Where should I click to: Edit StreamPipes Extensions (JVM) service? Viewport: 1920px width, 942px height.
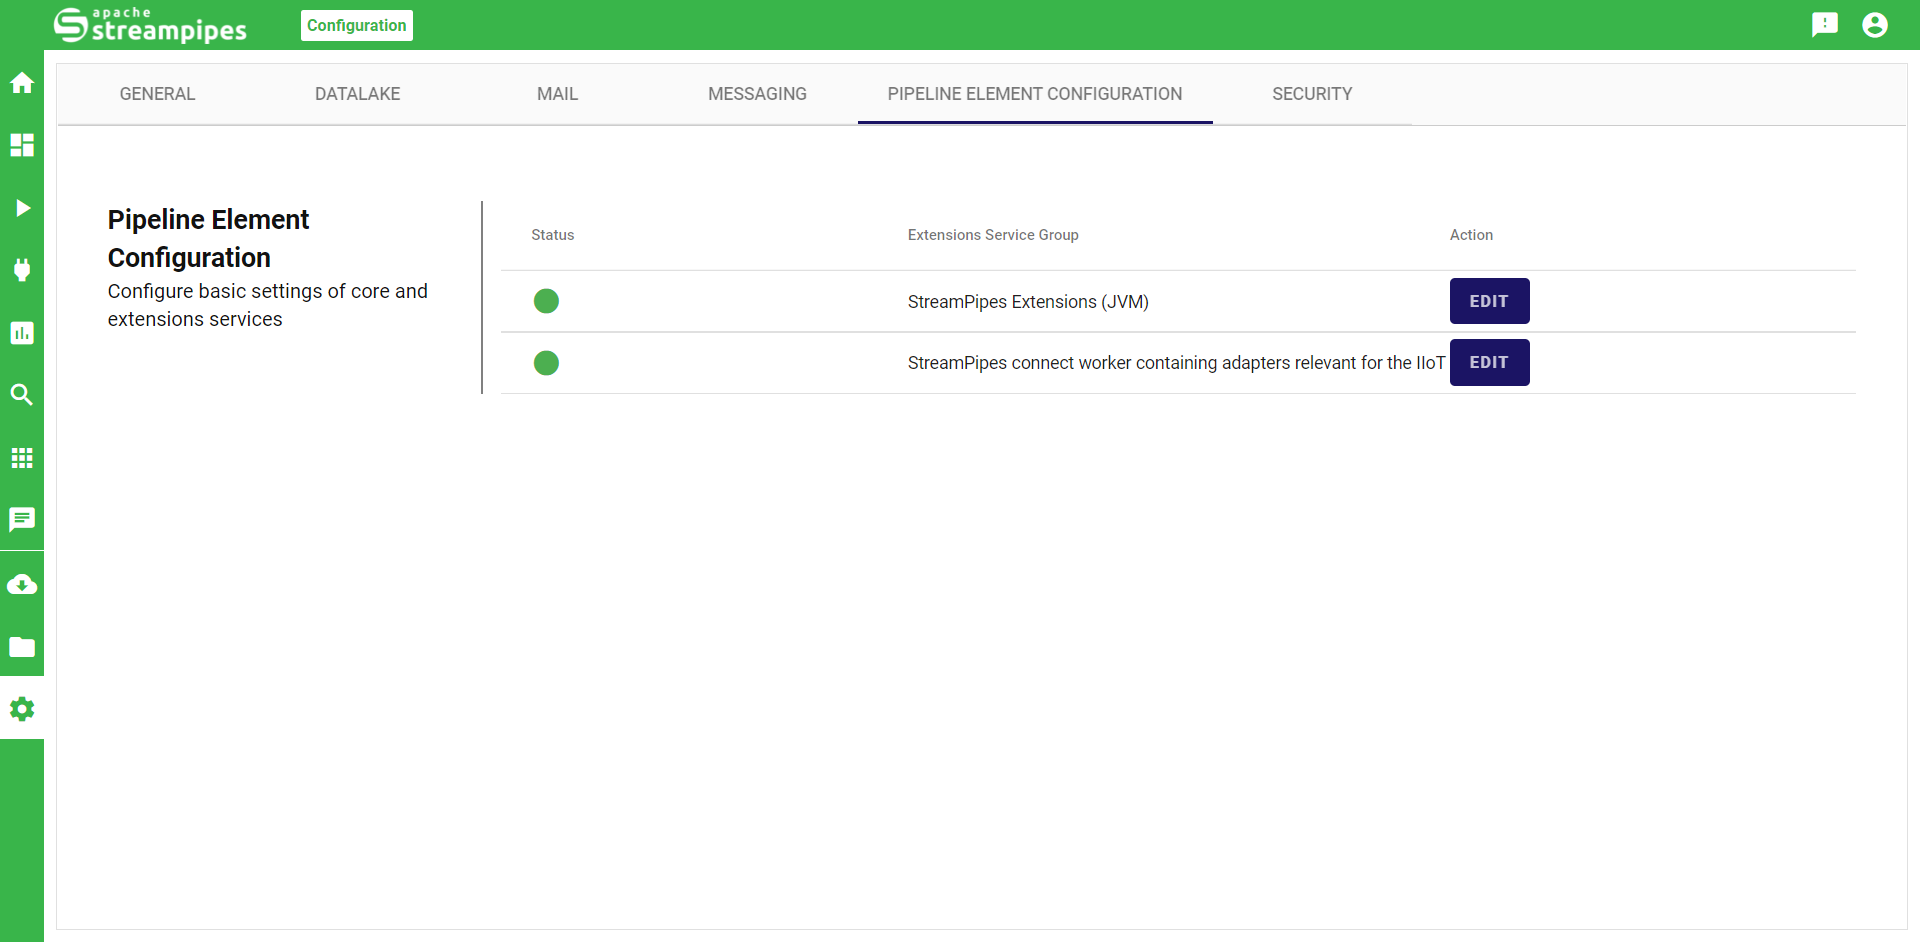pyautogui.click(x=1489, y=301)
